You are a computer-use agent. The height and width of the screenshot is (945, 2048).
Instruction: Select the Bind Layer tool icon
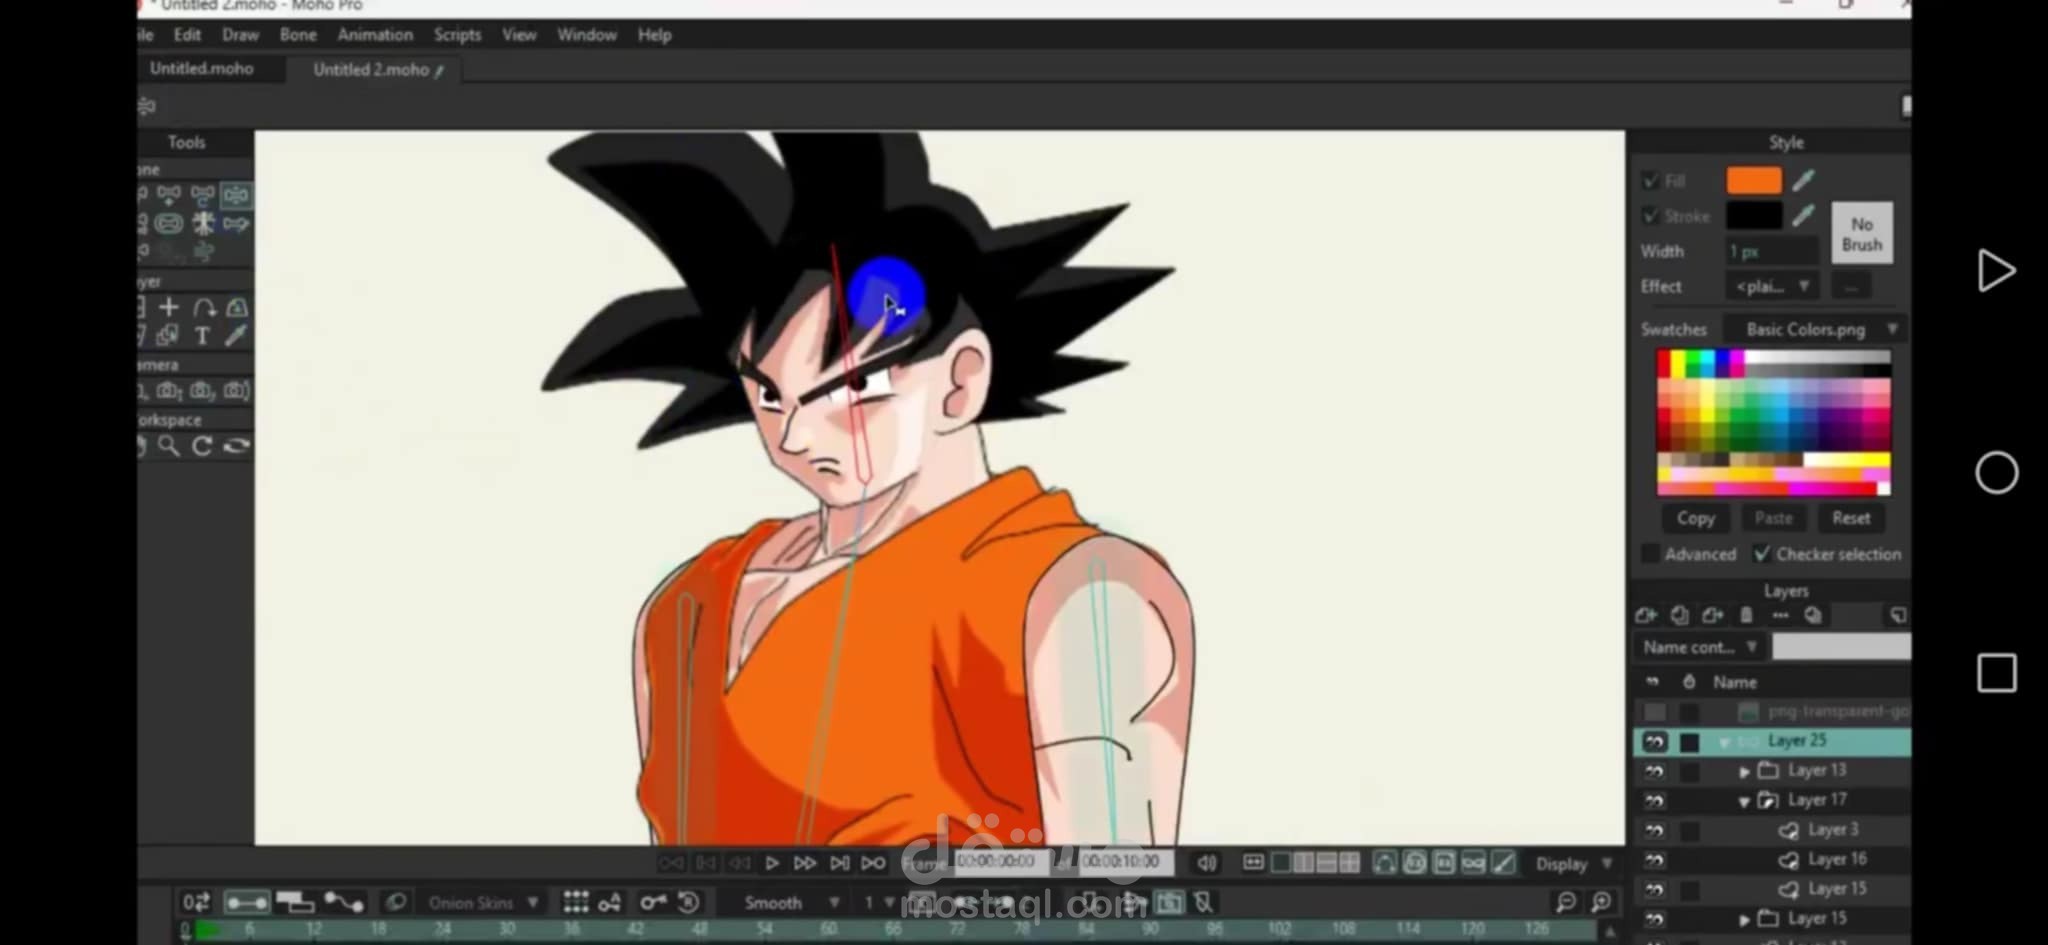(x=169, y=223)
